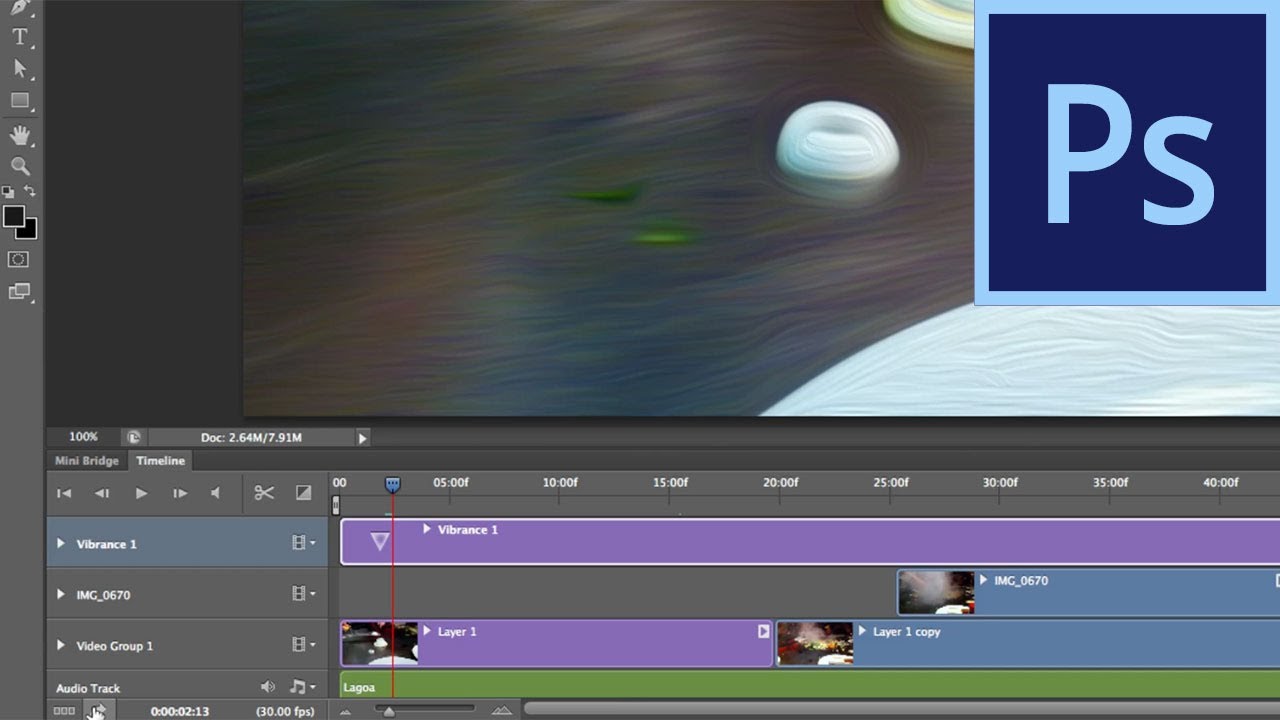Step forward to the next frame
This screenshot has height=720, width=1280.
(x=180, y=493)
